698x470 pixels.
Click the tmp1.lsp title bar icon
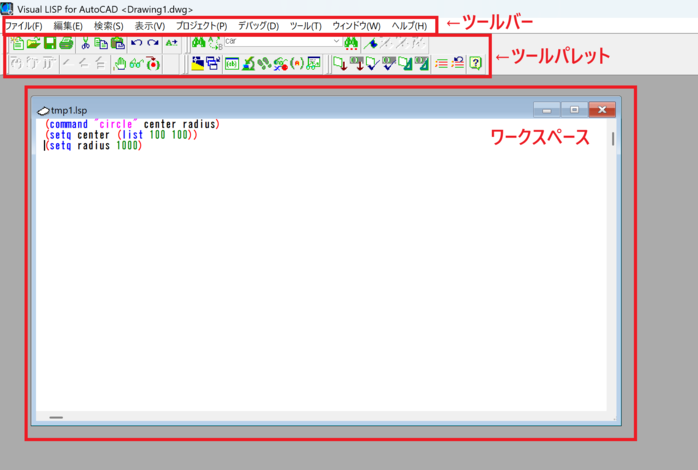[43, 110]
